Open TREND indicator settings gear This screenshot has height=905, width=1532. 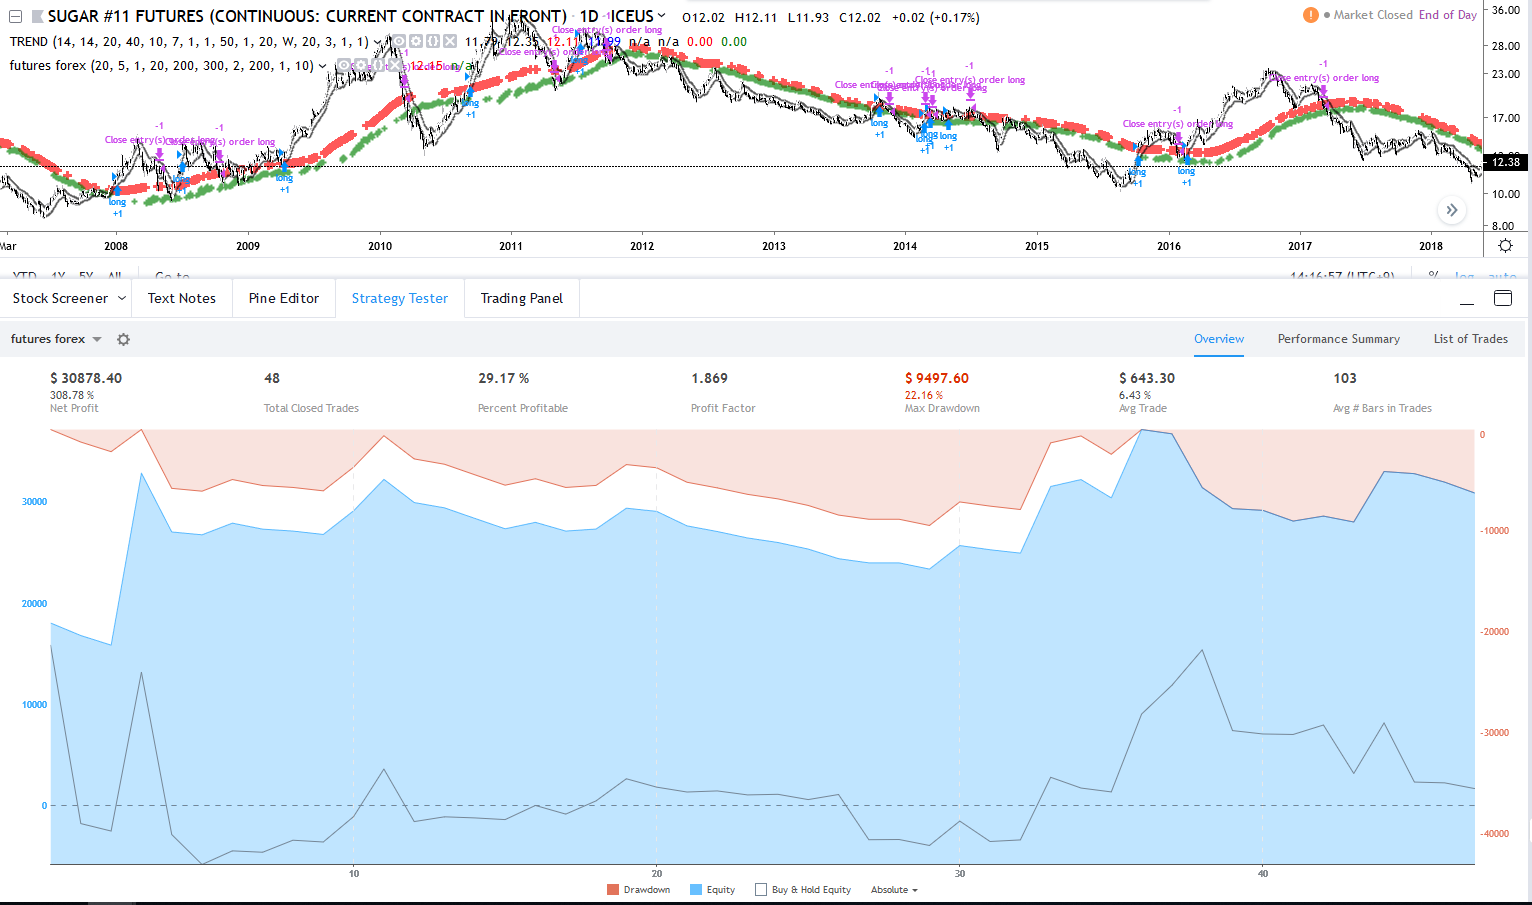click(x=416, y=42)
